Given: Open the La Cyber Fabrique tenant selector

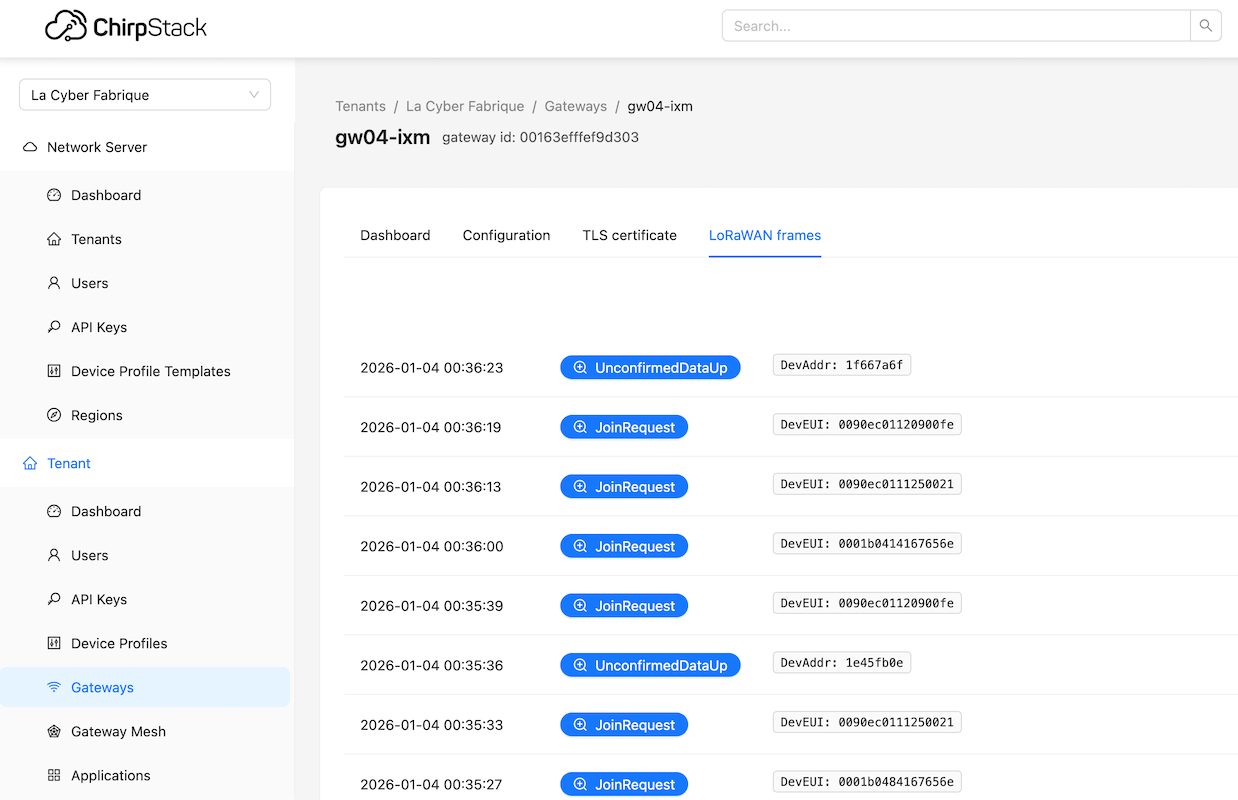Looking at the screenshot, I should click(x=144, y=94).
